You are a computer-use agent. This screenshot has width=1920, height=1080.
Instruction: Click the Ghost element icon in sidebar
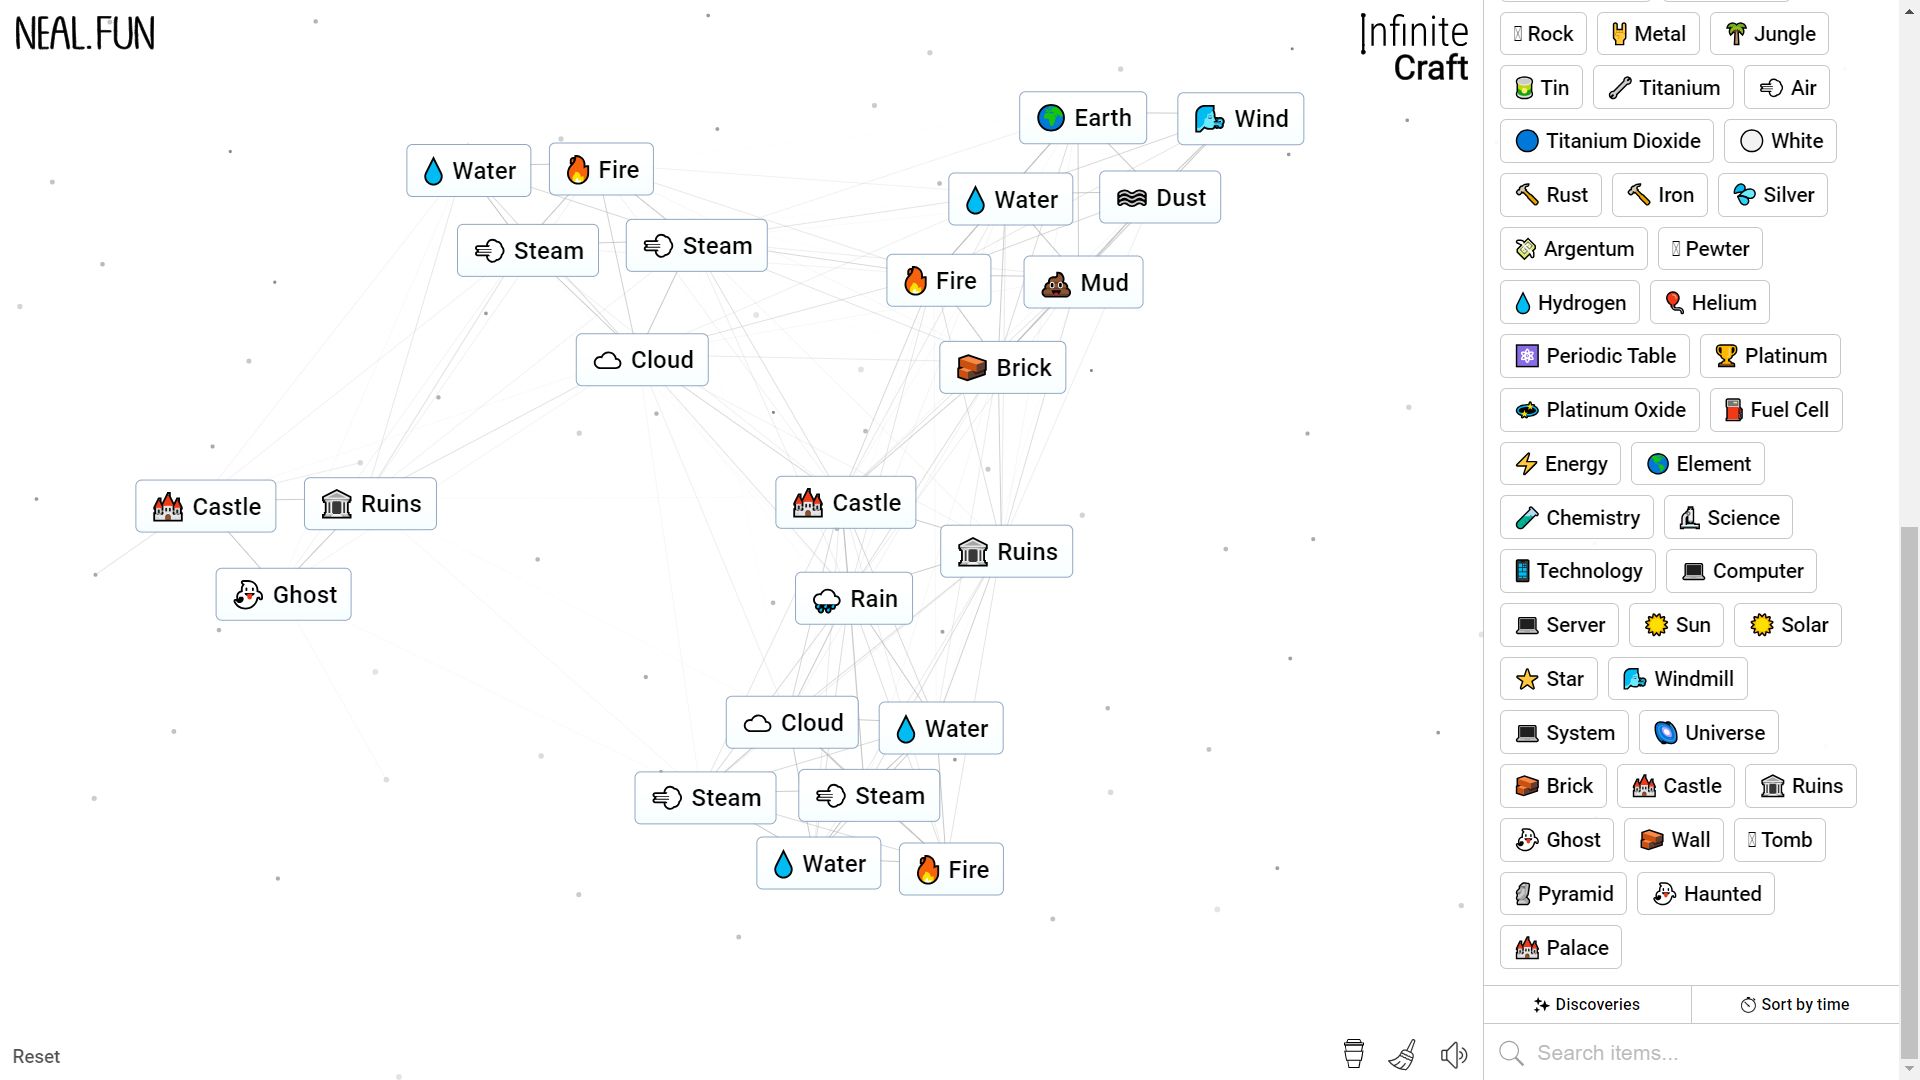(1560, 840)
